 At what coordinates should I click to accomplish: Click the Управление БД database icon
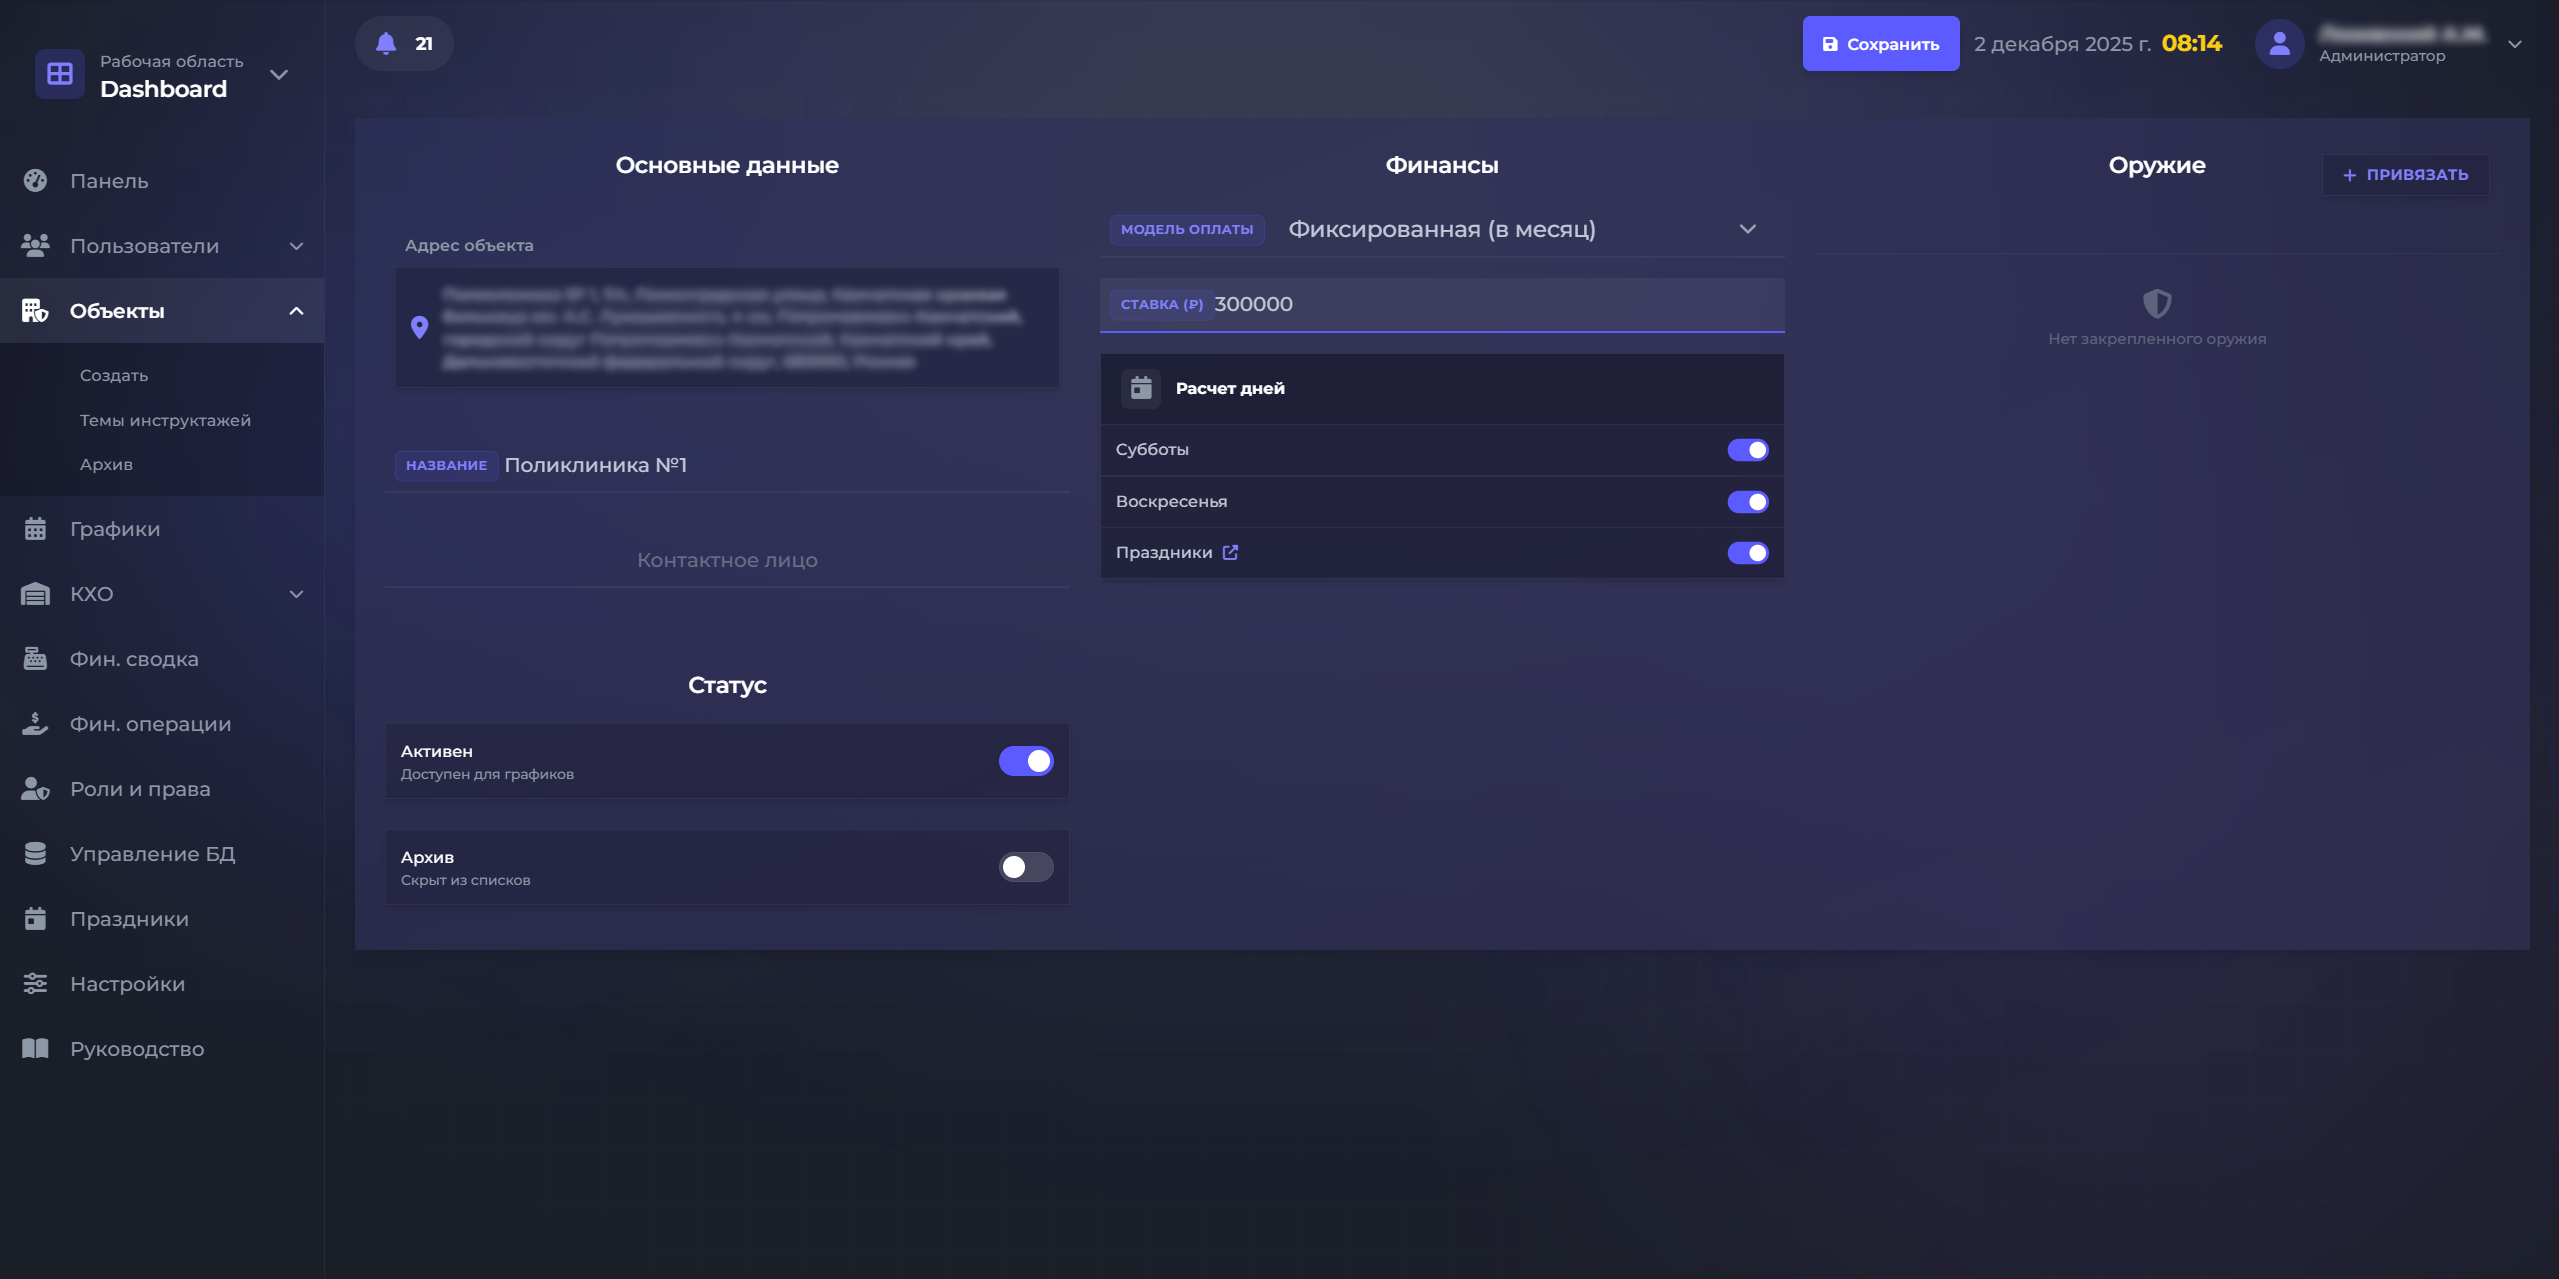pyautogui.click(x=36, y=854)
